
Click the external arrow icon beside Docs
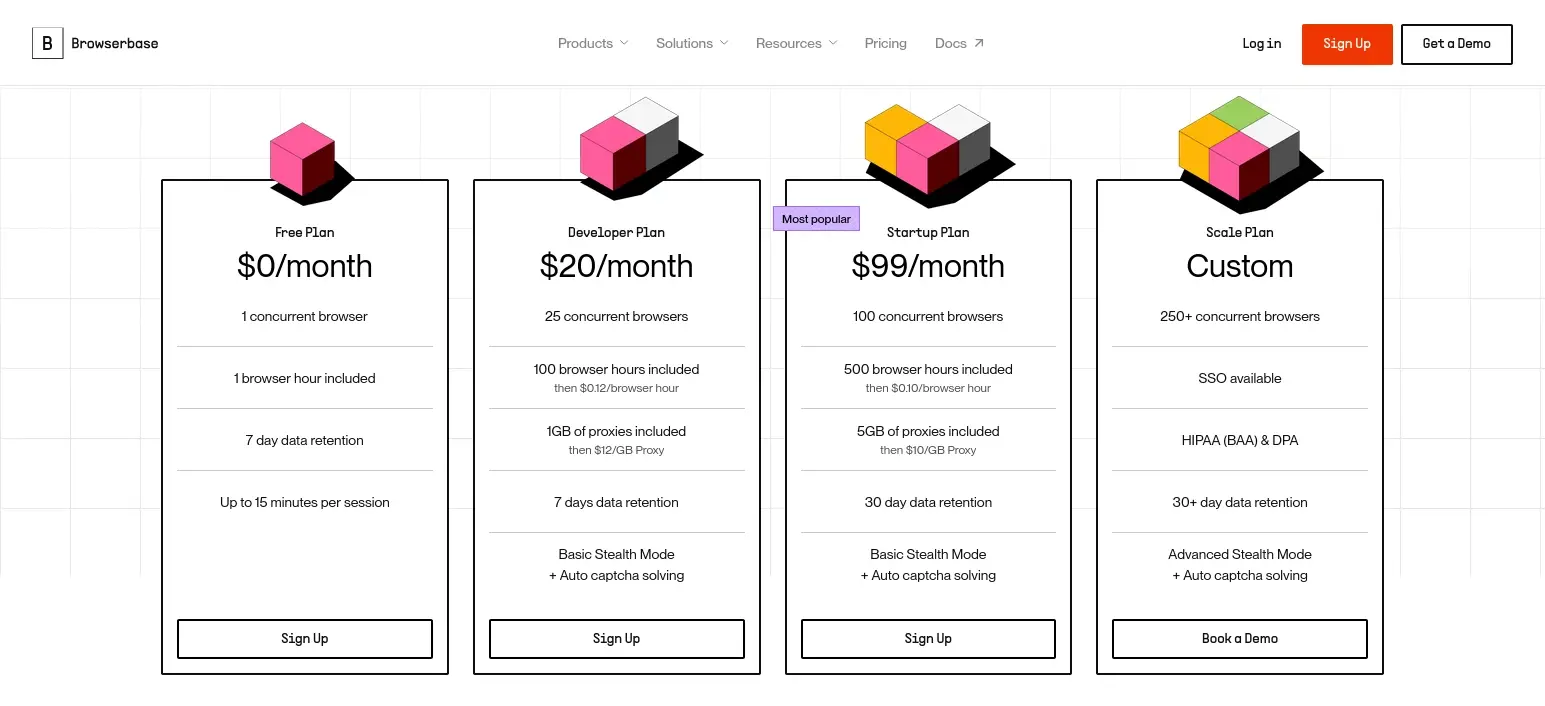(x=979, y=43)
